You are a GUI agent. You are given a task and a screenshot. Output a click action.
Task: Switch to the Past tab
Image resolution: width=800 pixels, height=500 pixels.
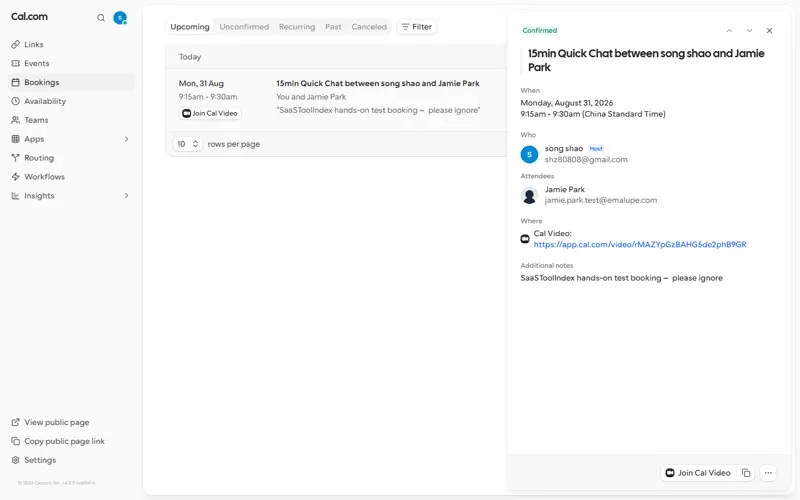click(x=333, y=27)
